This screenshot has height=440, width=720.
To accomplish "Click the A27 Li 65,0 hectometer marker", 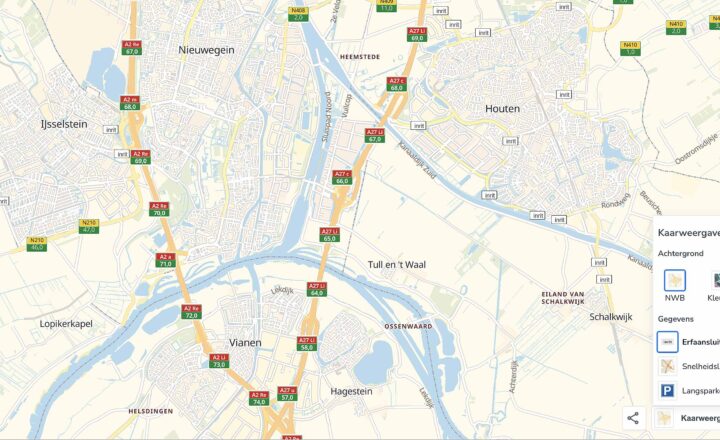I will 330,235.
